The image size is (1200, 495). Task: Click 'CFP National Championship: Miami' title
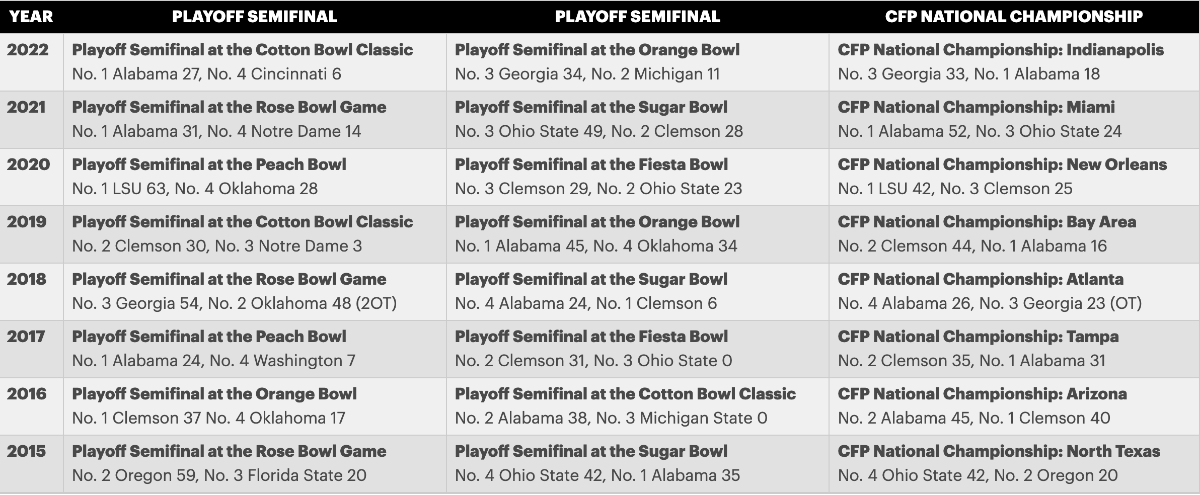pyautogui.click(x=976, y=107)
